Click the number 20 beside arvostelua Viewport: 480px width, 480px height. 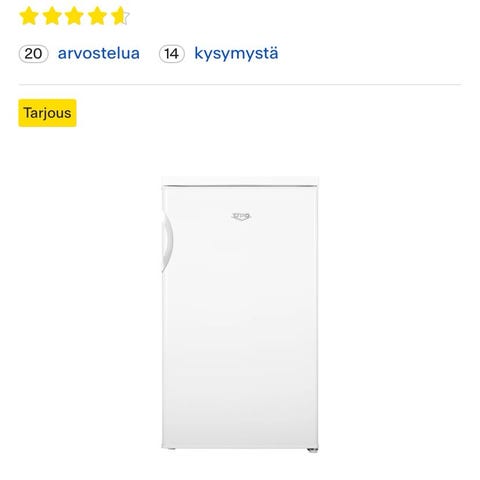point(33,54)
